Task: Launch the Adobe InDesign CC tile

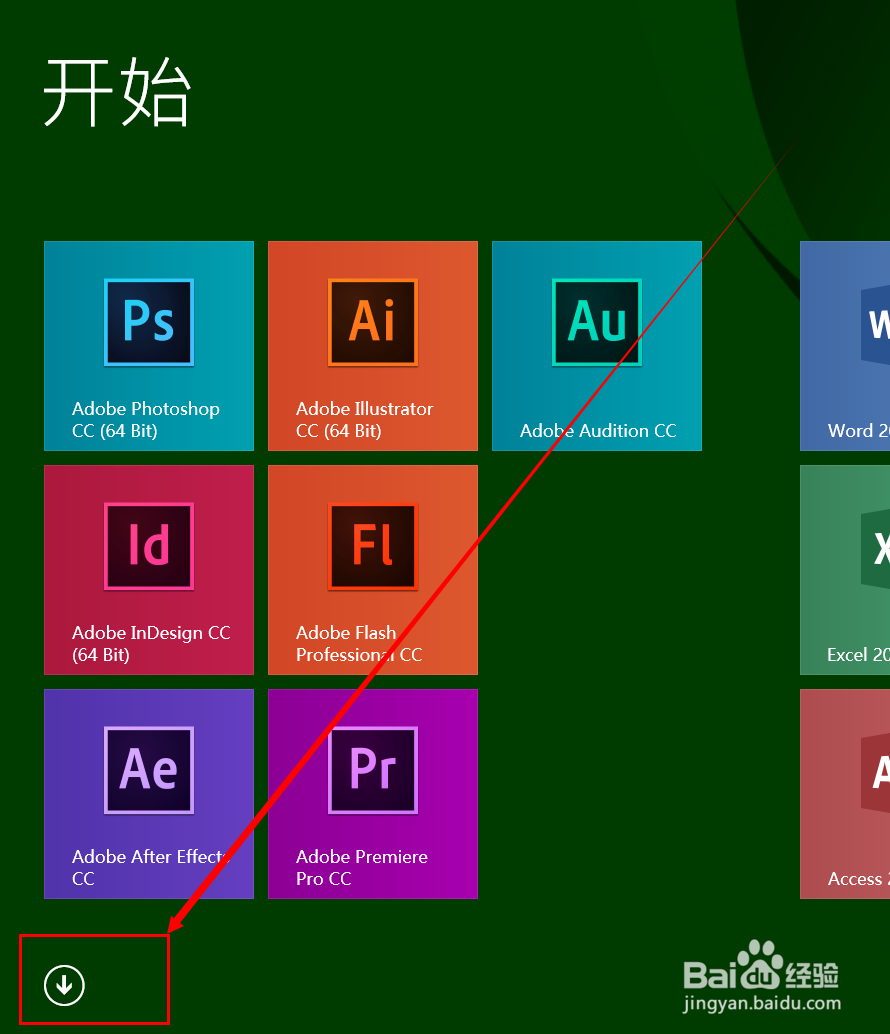Action: click(149, 570)
